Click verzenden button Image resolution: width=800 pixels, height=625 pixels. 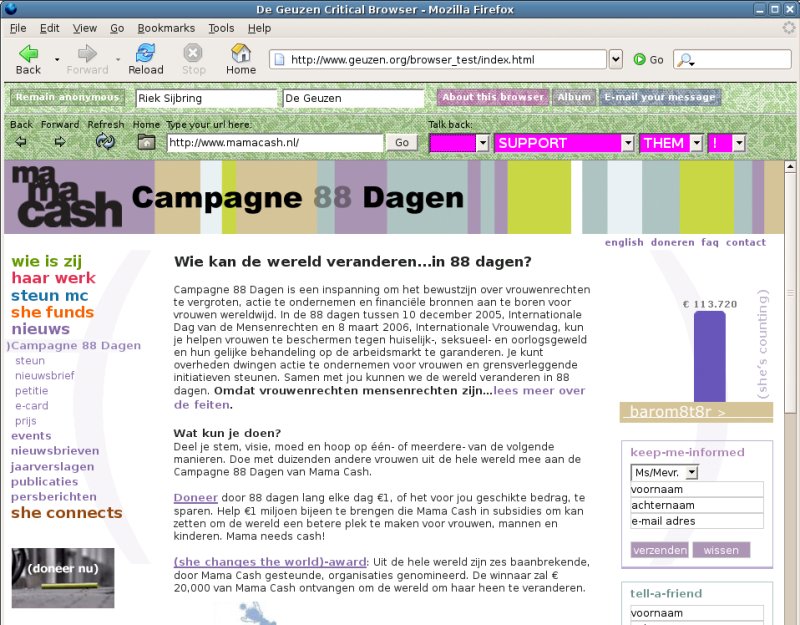(x=660, y=550)
